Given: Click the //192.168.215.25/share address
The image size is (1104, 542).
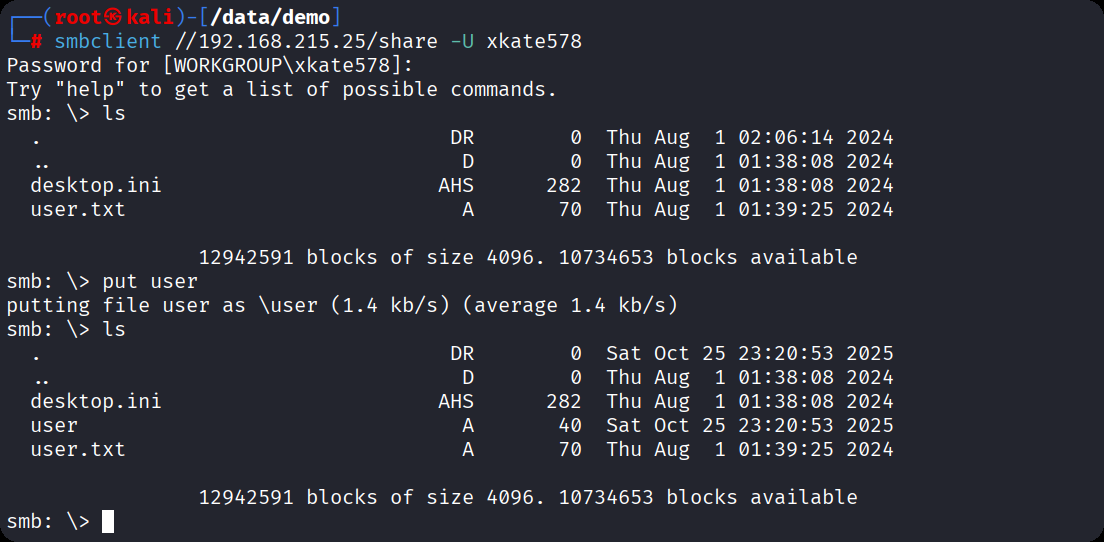Looking at the screenshot, I should click(305, 41).
